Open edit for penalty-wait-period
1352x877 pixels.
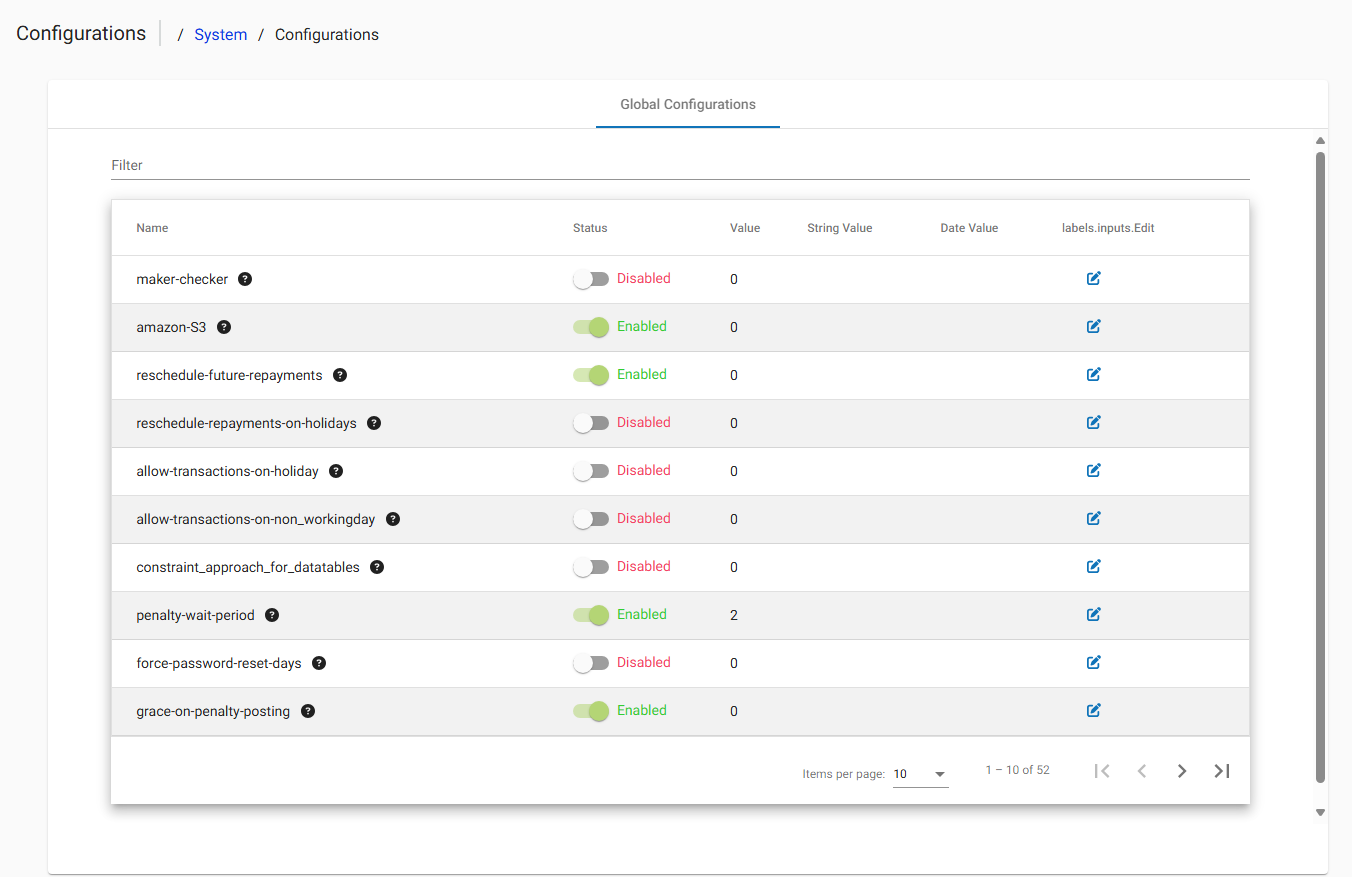(1093, 615)
